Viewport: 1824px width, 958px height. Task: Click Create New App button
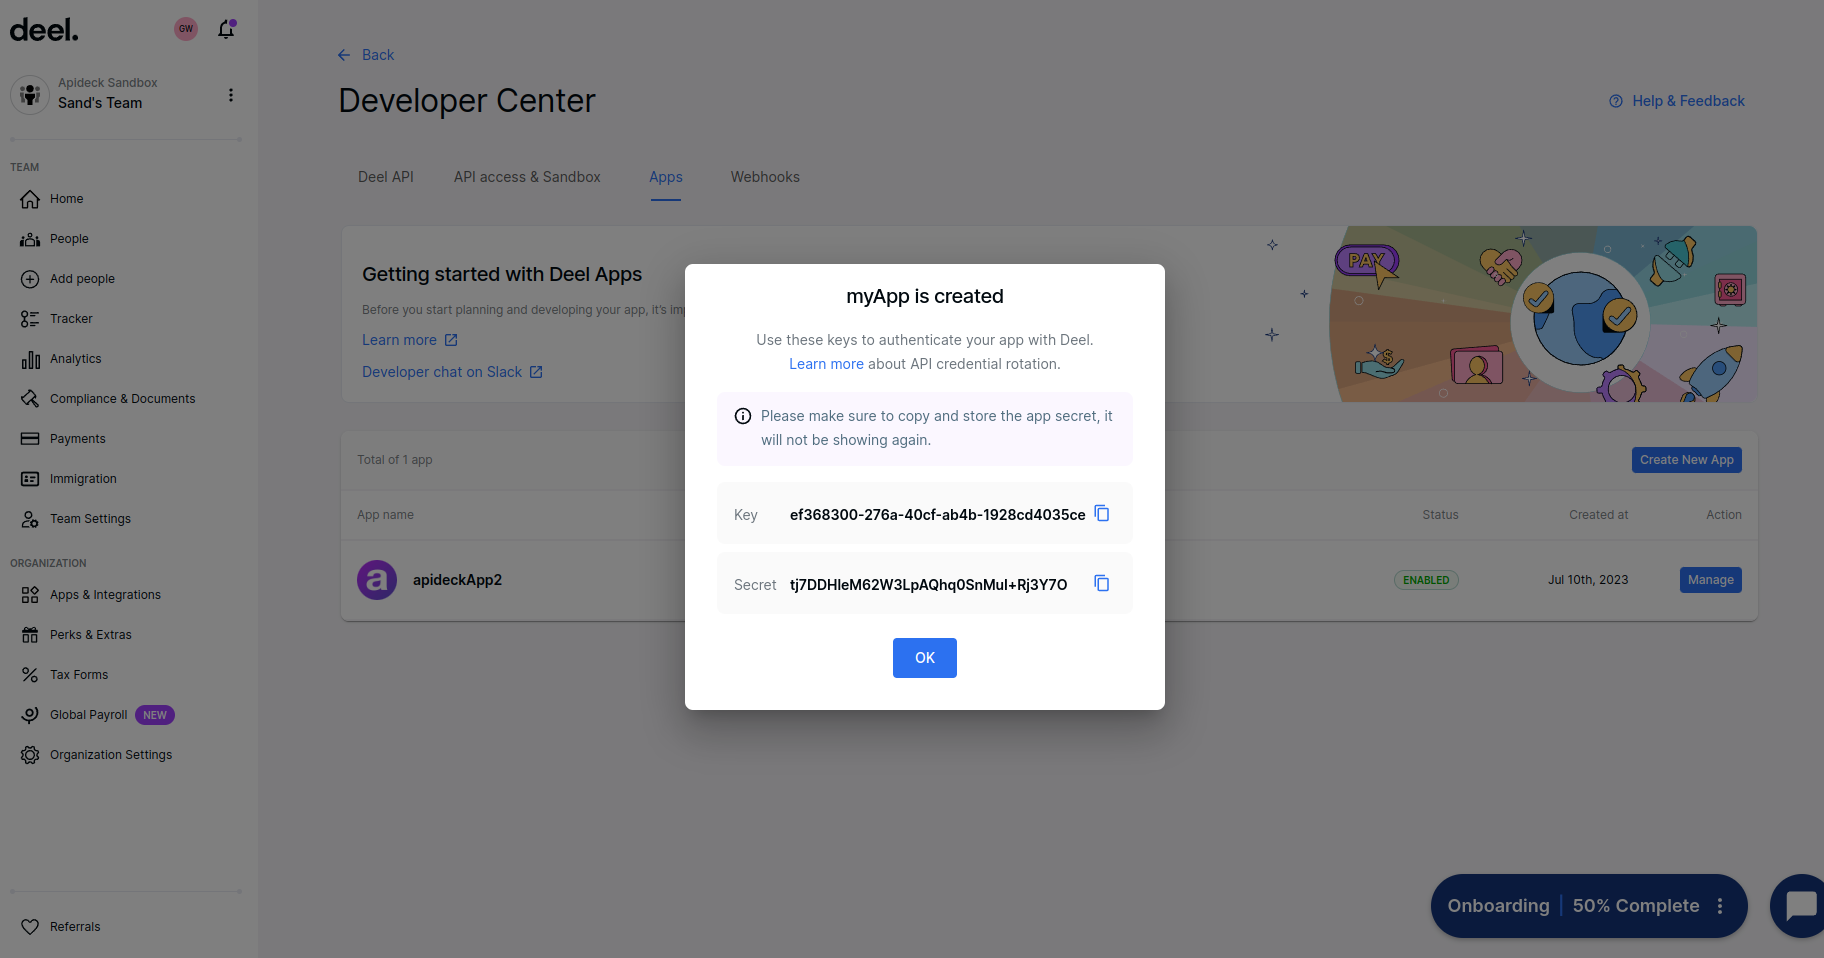[1687, 460]
